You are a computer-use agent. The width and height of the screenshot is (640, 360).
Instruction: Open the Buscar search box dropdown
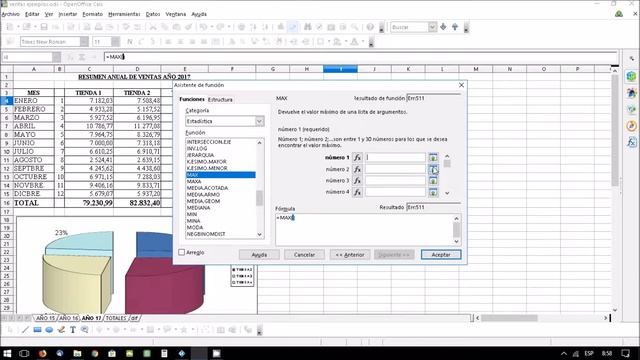click(432, 27)
